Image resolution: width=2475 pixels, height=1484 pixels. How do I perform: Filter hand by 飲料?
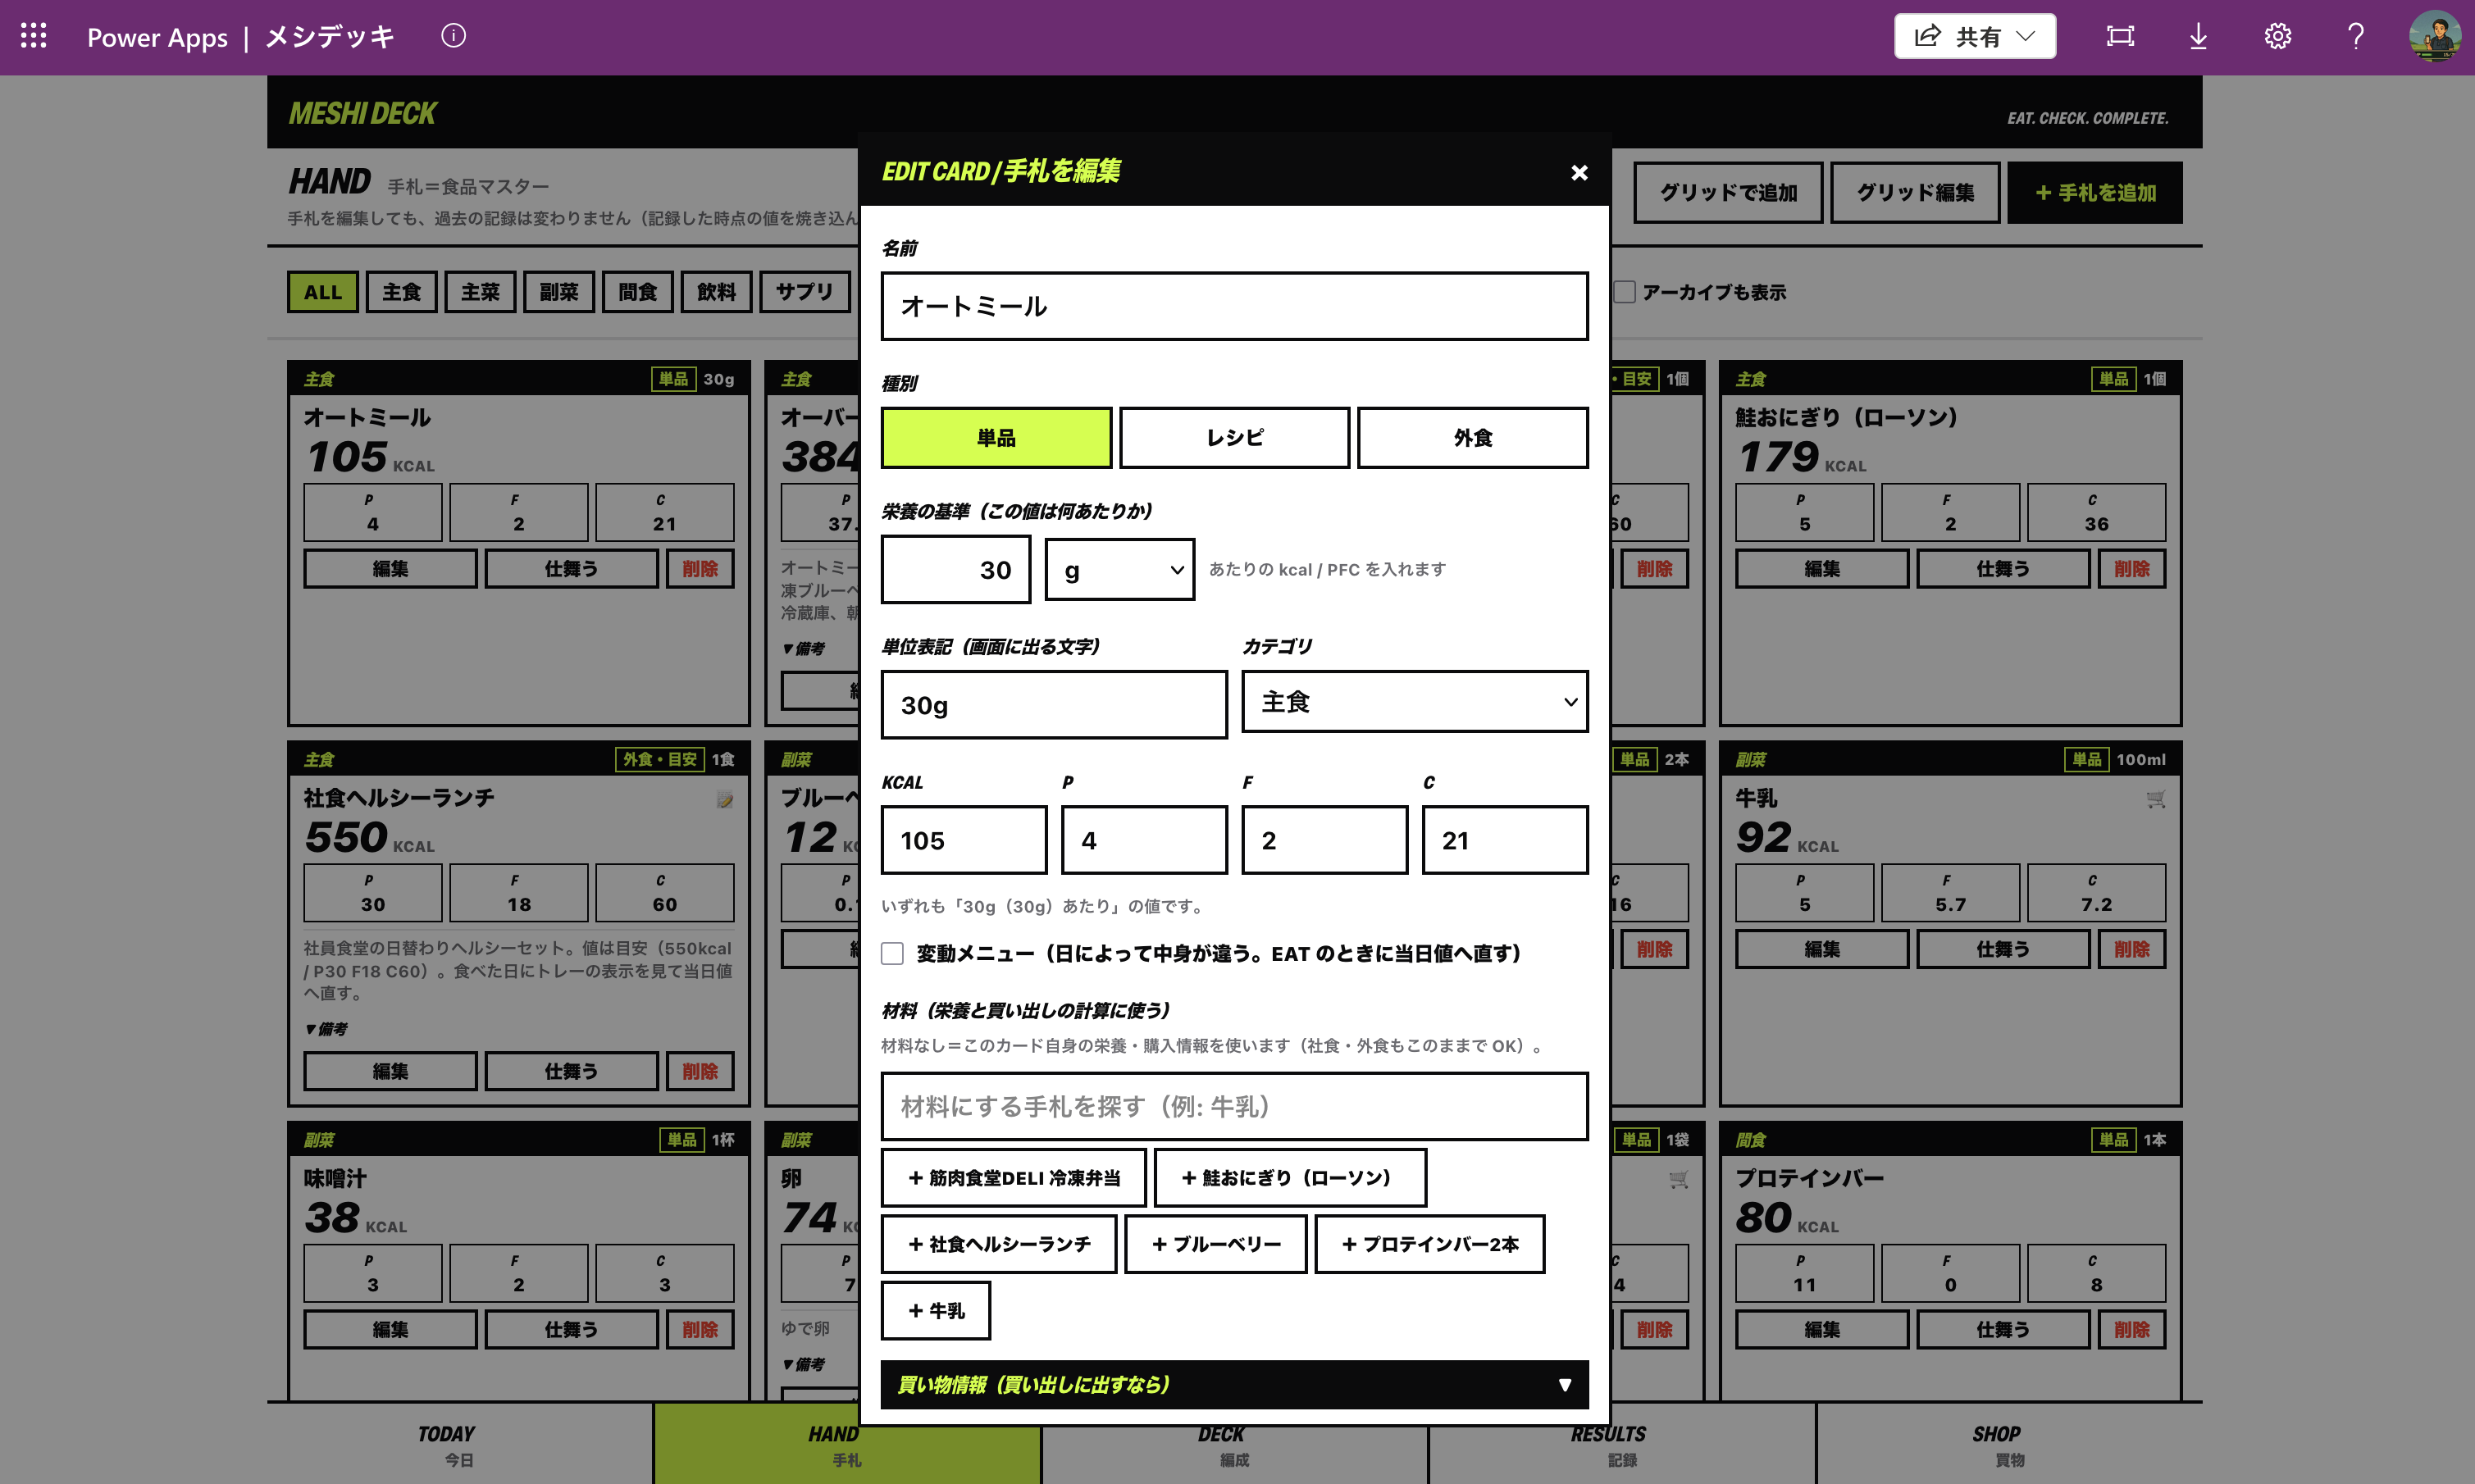point(716,292)
